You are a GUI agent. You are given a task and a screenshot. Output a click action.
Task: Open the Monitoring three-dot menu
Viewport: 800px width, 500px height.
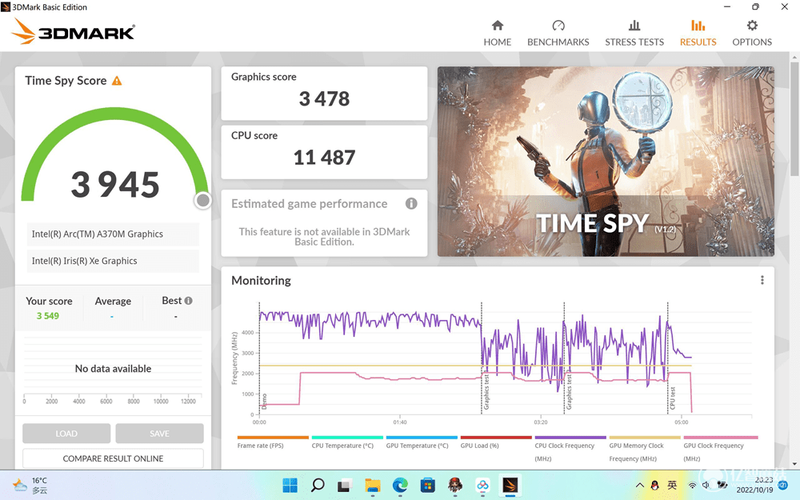[x=762, y=280]
